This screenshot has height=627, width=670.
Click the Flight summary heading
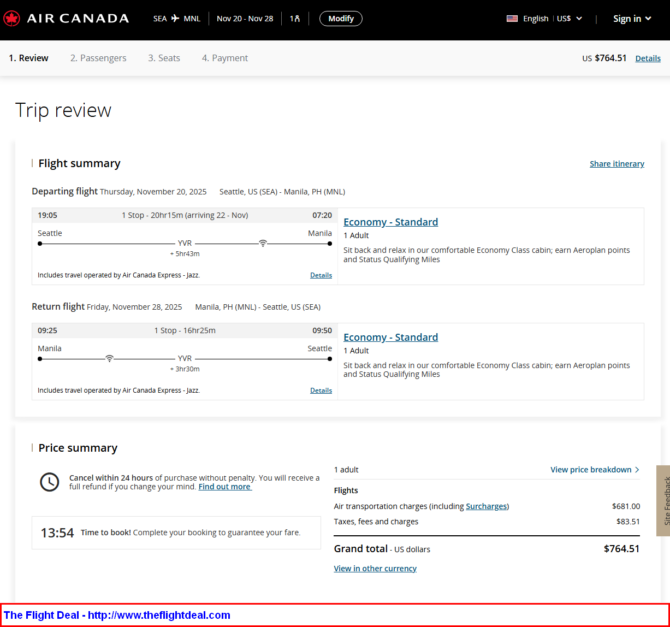tap(79, 163)
